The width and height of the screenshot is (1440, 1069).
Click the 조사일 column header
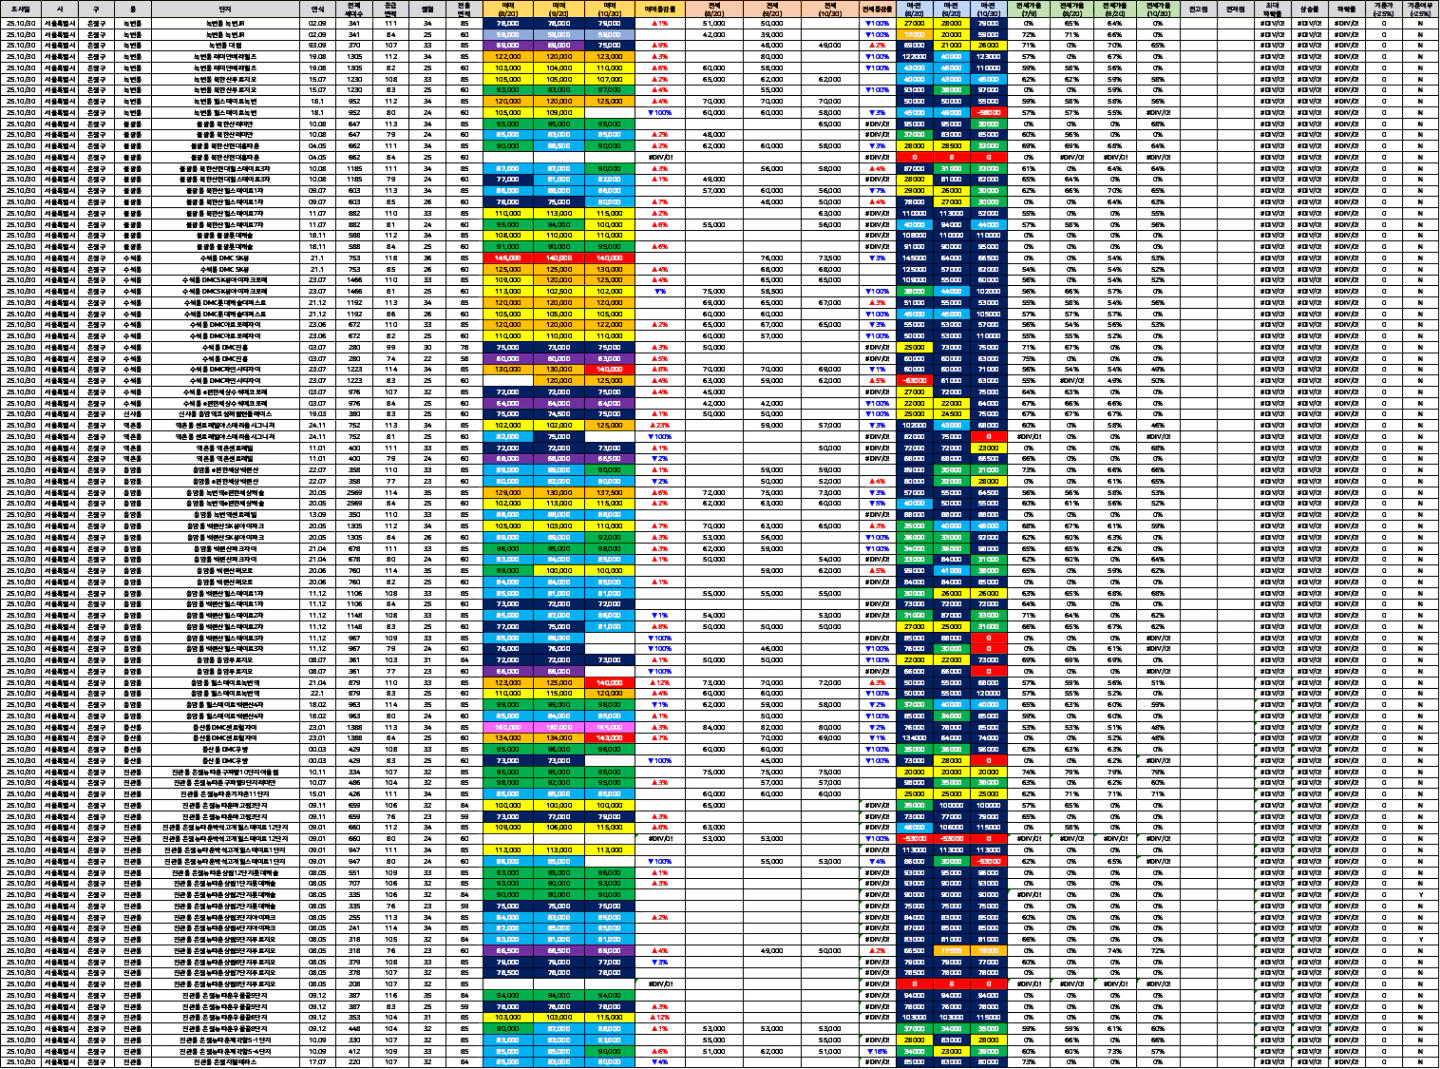click(x=20, y=9)
